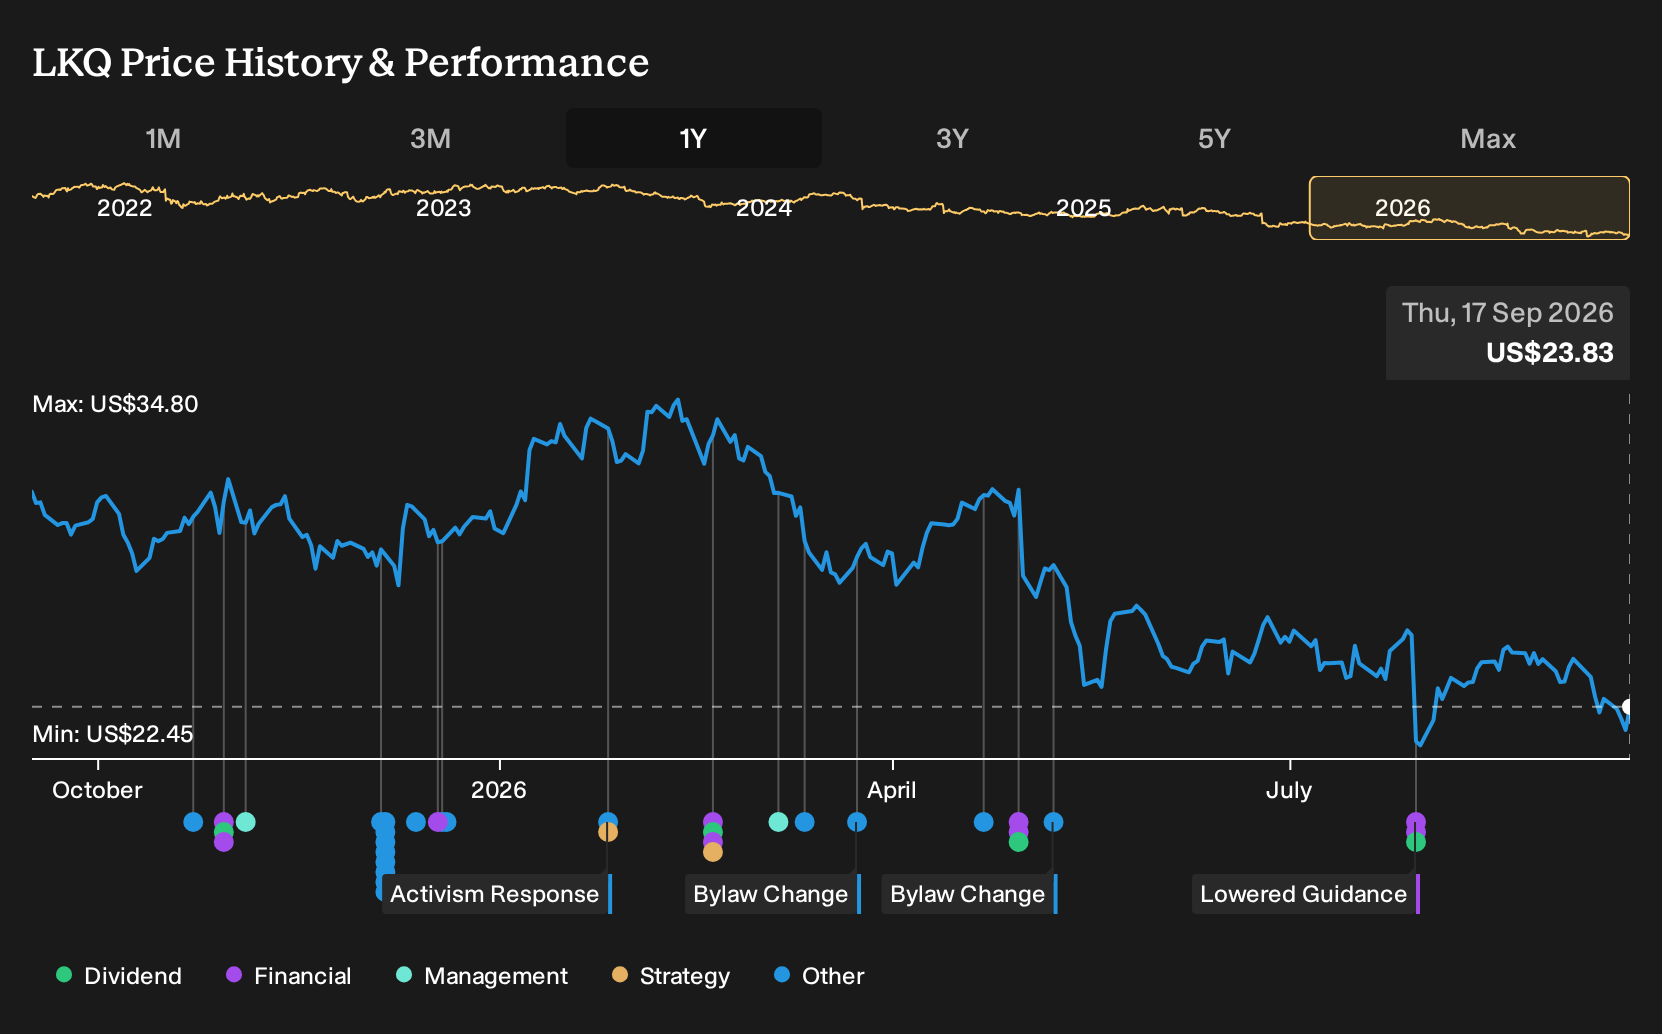Click the US$23.83 price value
This screenshot has width=1662, height=1034.
tap(1550, 353)
